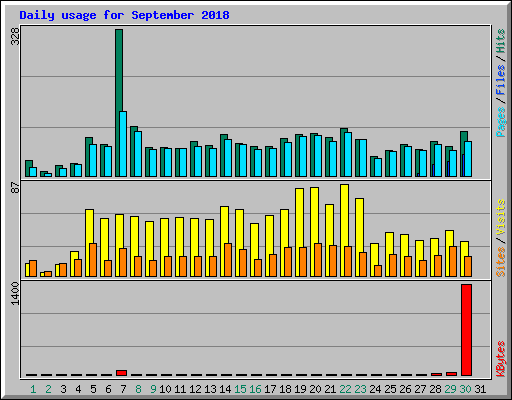The height and width of the screenshot is (400, 512).
Task: Click day label '9' on the x-axis
Action: (x=153, y=389)
